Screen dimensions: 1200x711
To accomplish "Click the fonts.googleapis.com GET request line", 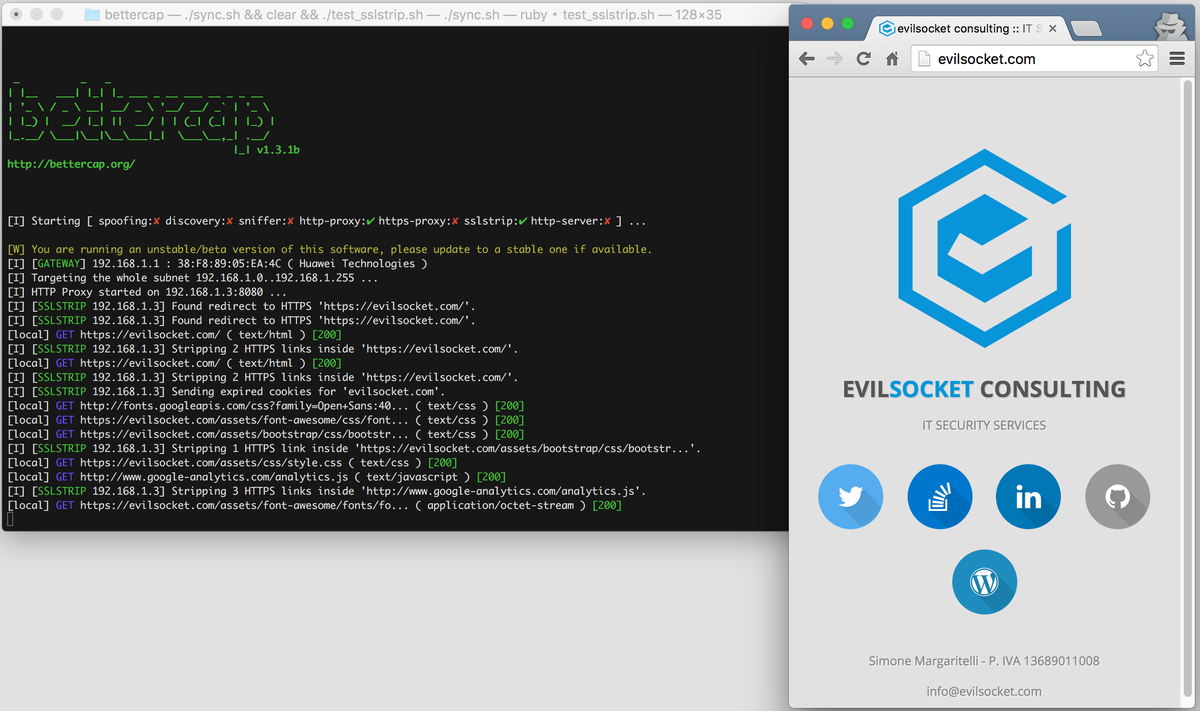I will coord(265,406).
